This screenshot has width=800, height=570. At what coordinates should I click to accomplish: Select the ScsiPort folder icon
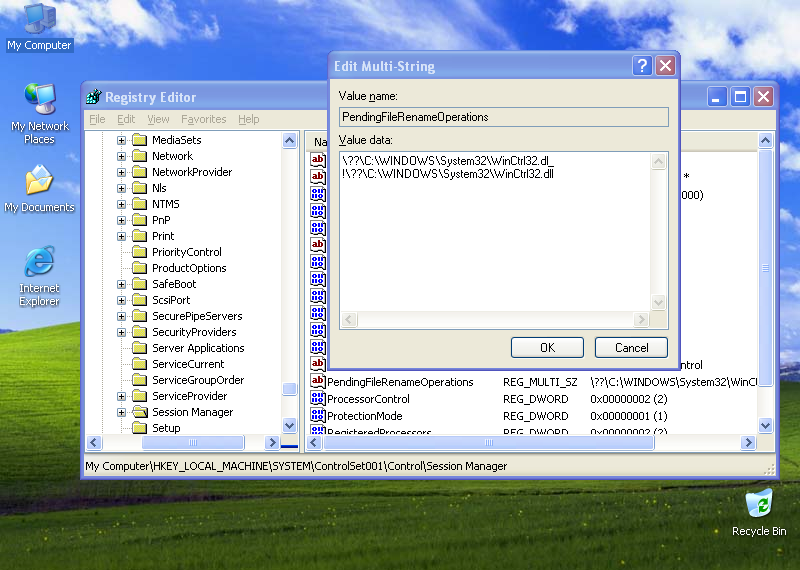coord(140,300)
